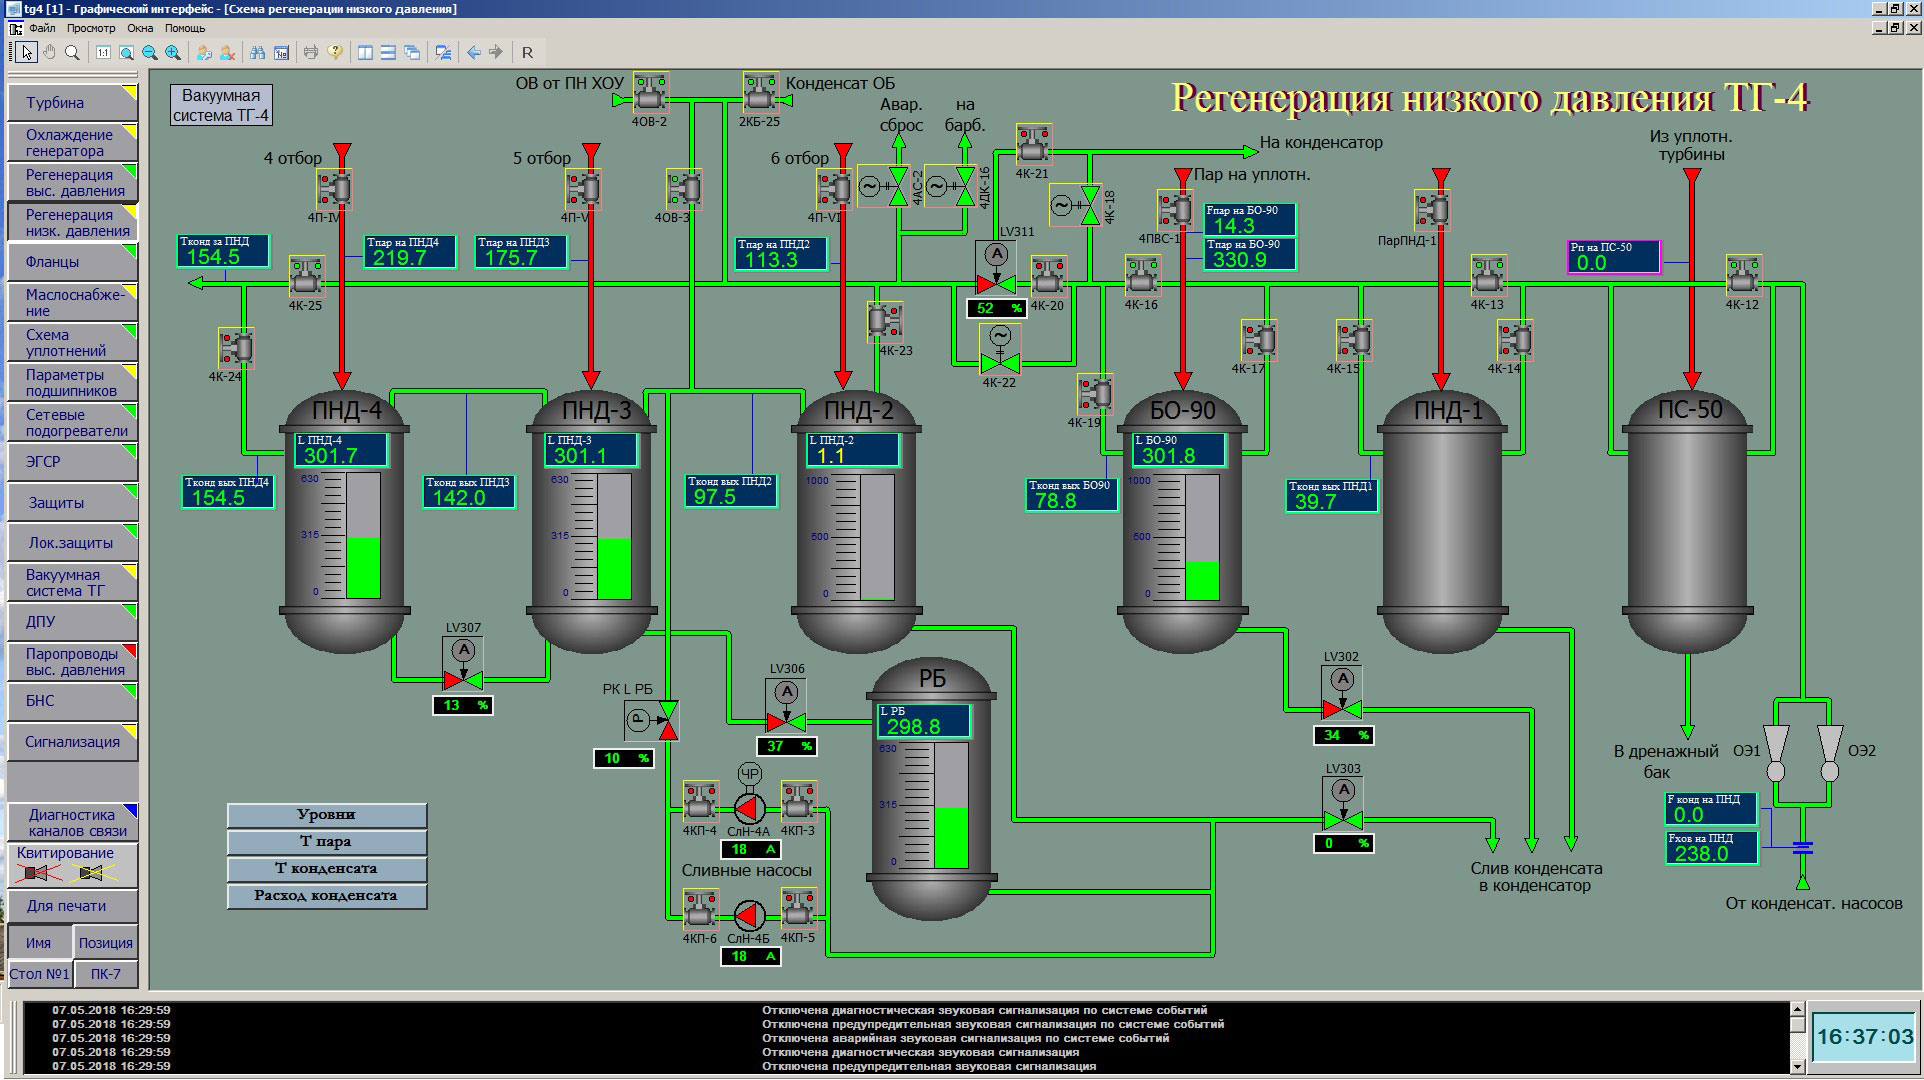Choose the magnifier zoom-area tool
The image size is (1924, 1080).
point(72,53)
